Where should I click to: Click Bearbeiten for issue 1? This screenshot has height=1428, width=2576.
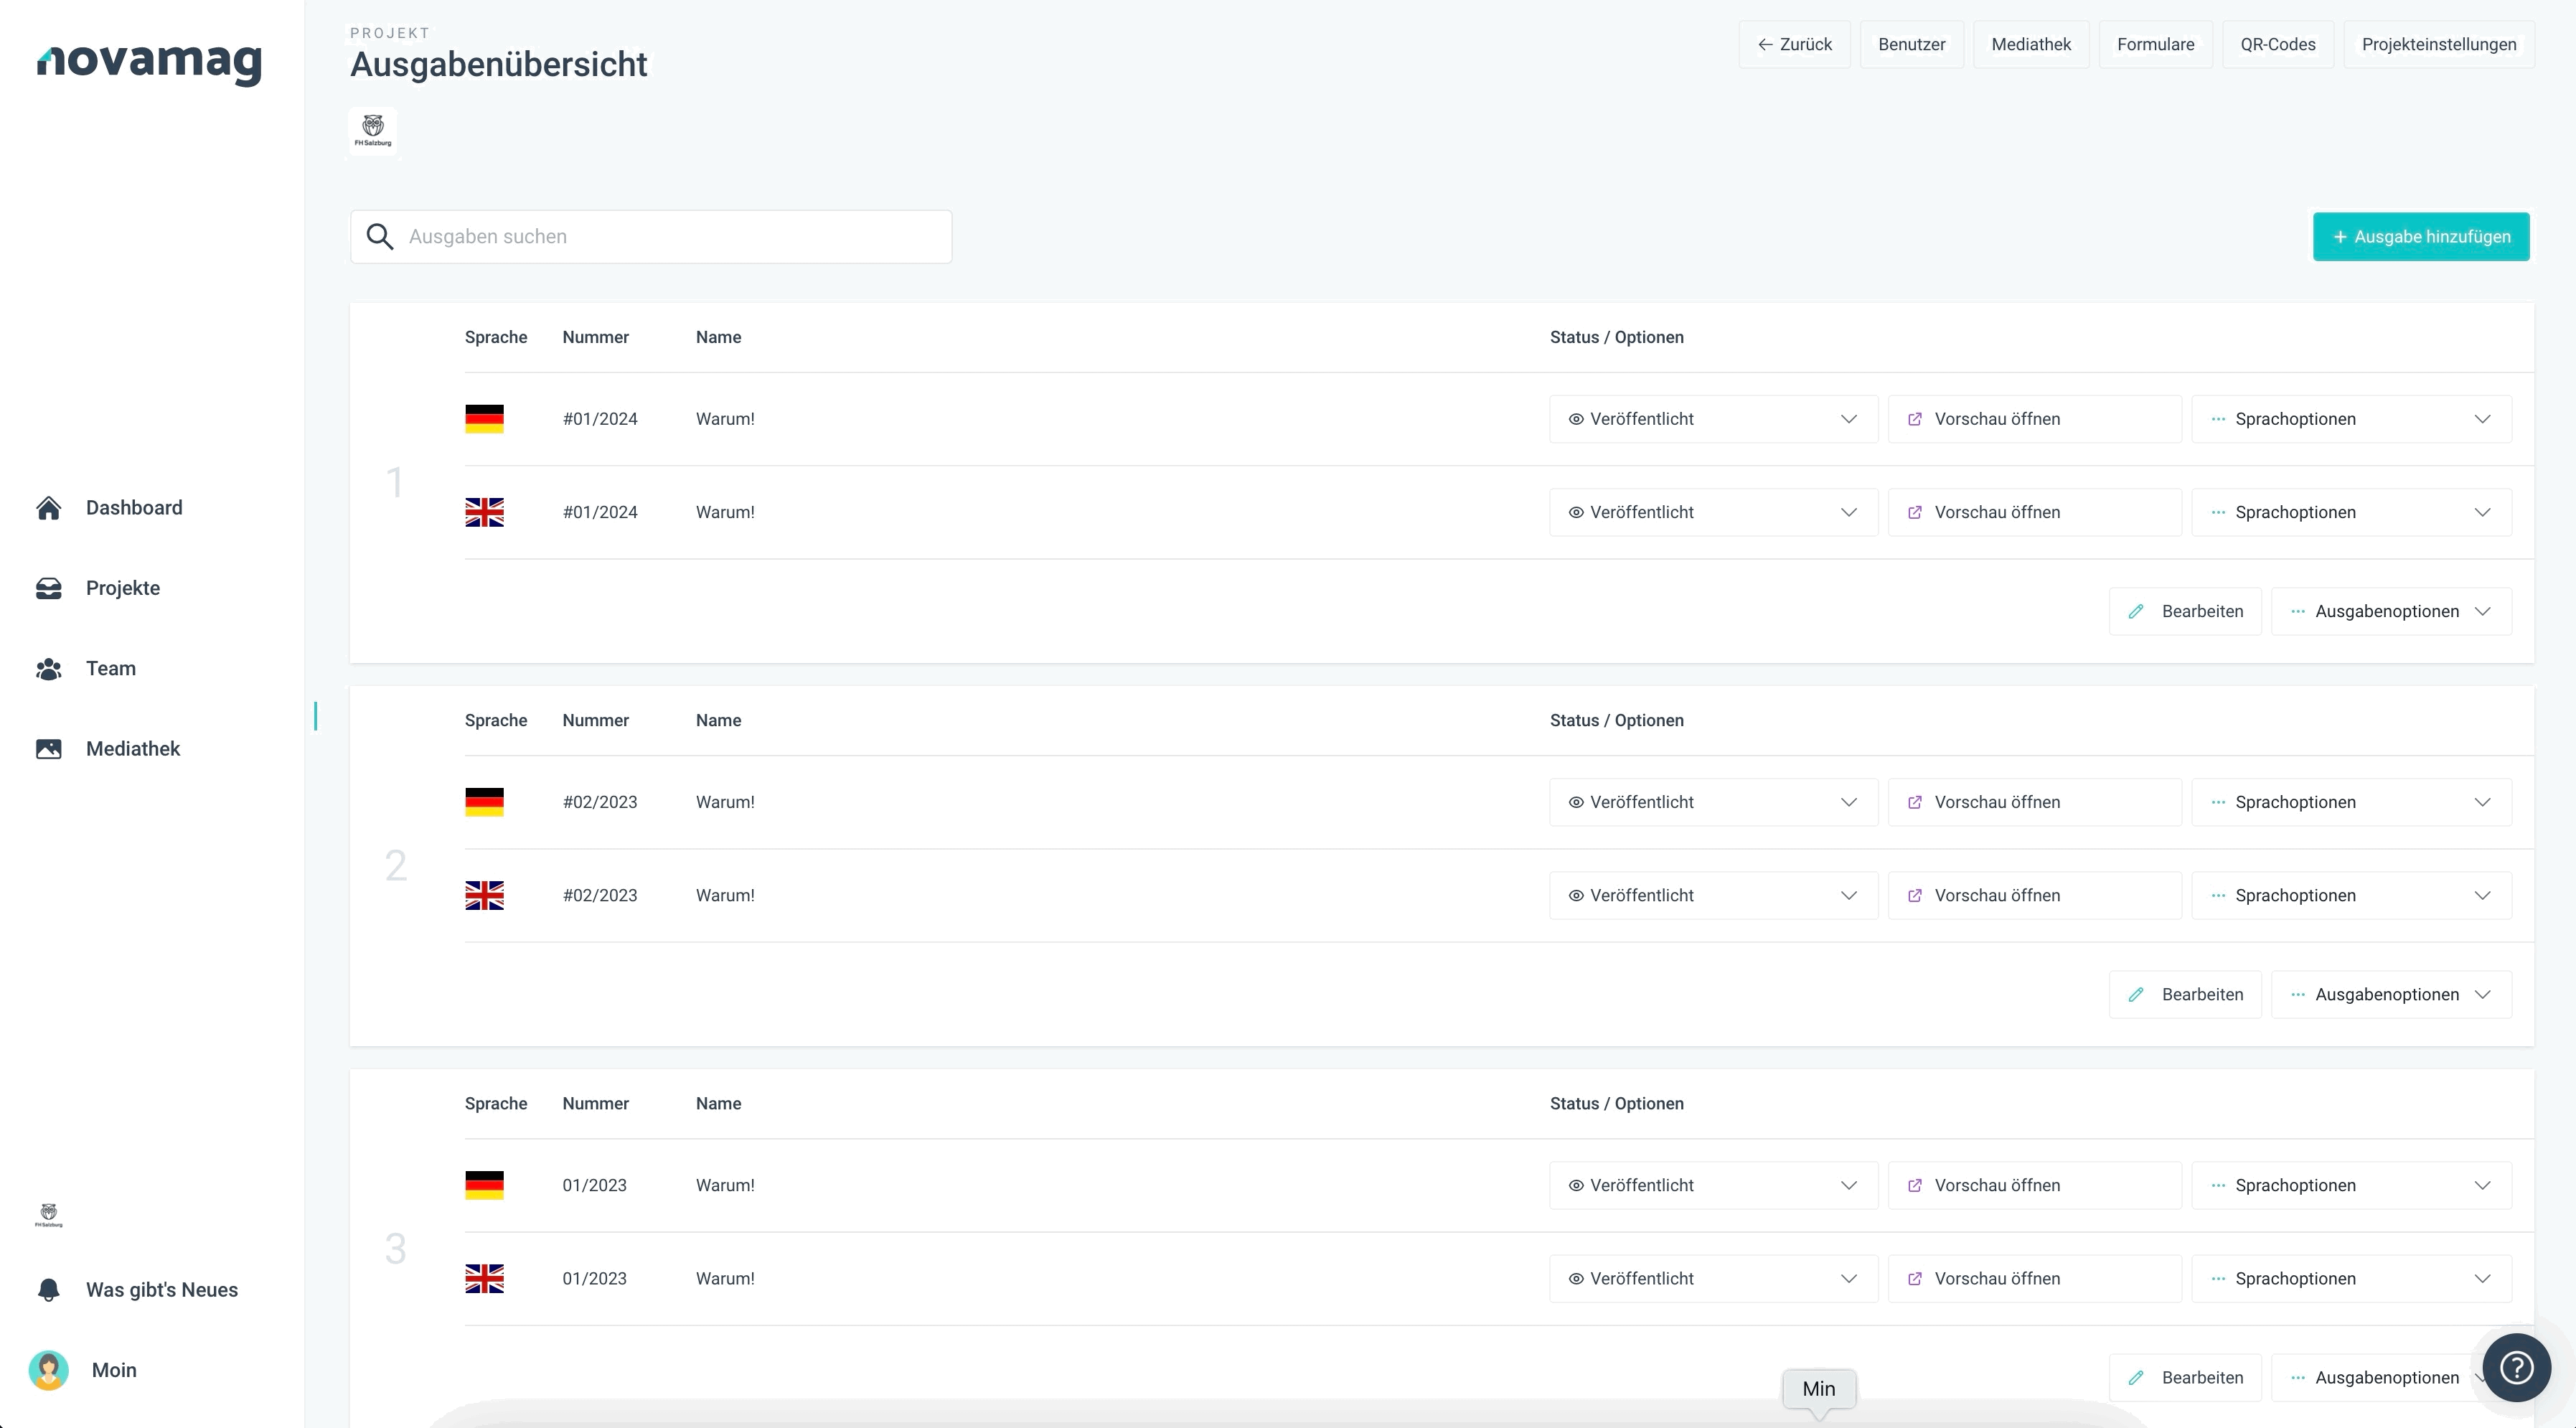[2185, 611]
